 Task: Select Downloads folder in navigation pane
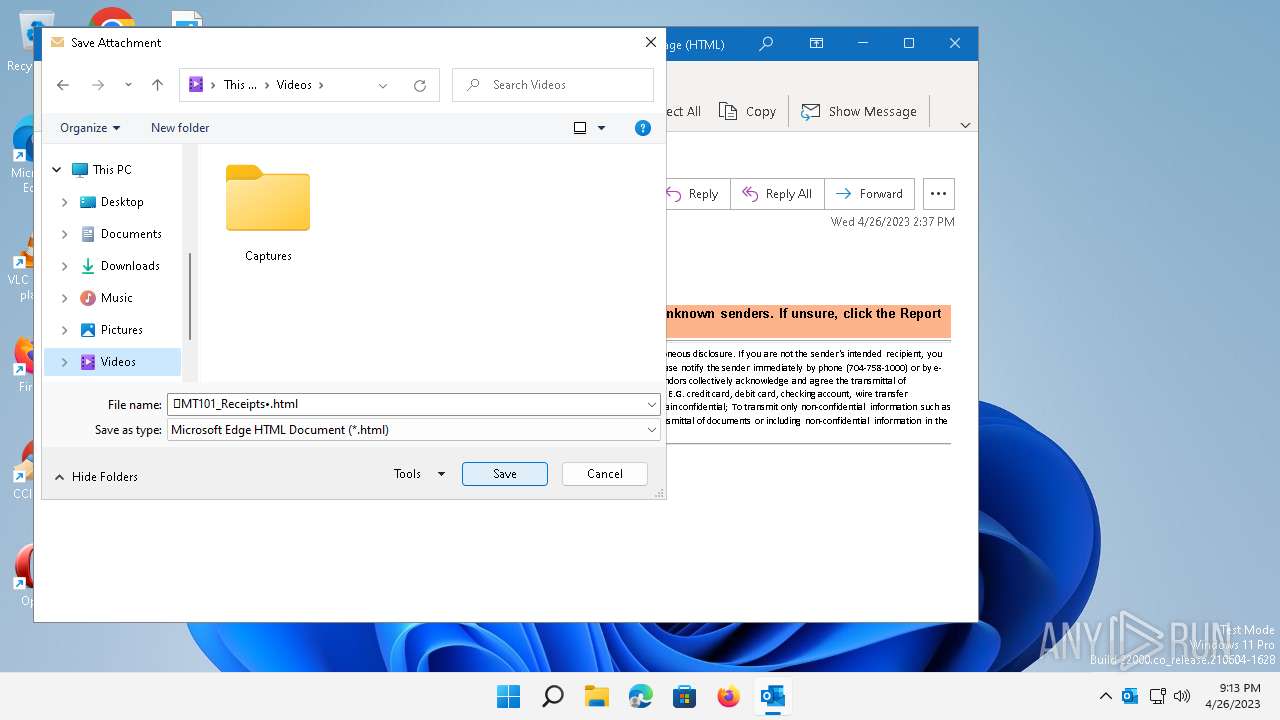(x=130, y=266)
